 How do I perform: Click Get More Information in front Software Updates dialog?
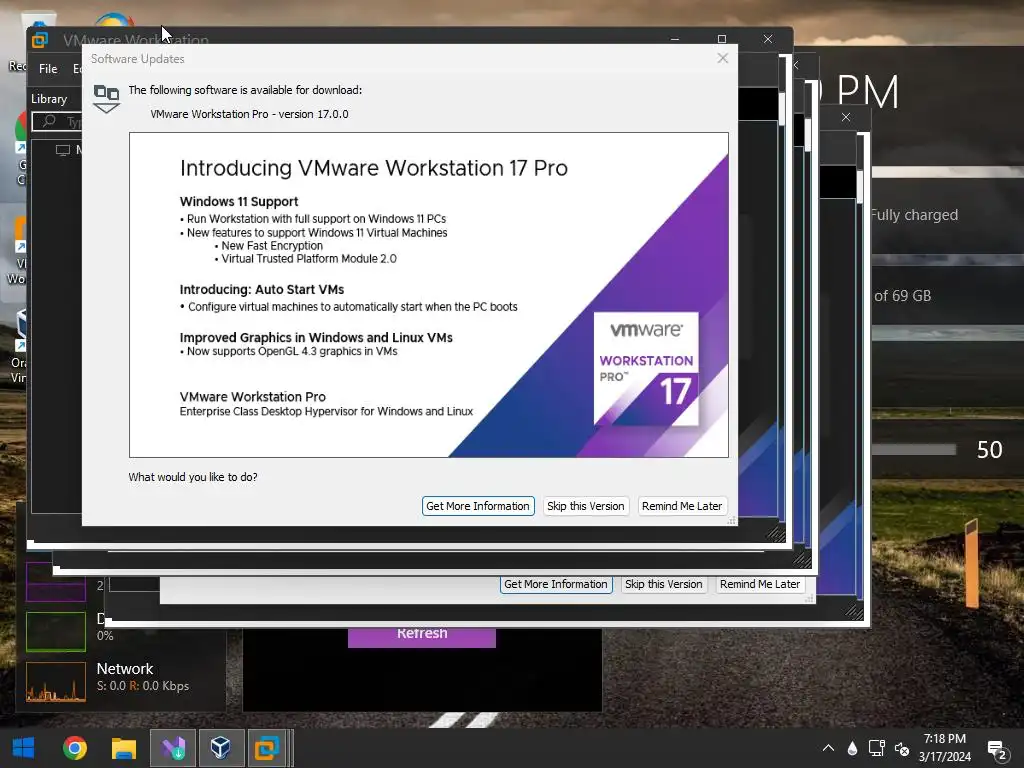[478, 506]
